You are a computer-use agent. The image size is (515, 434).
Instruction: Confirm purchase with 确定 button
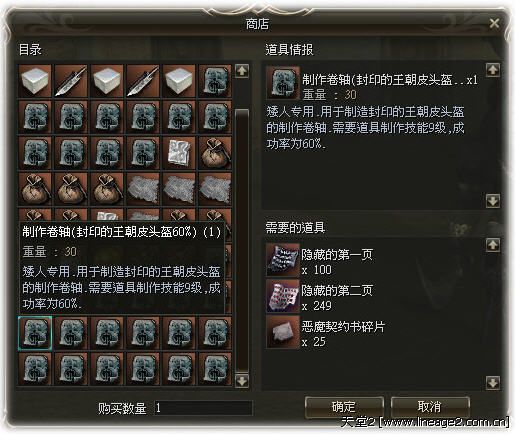click(344, 407)
